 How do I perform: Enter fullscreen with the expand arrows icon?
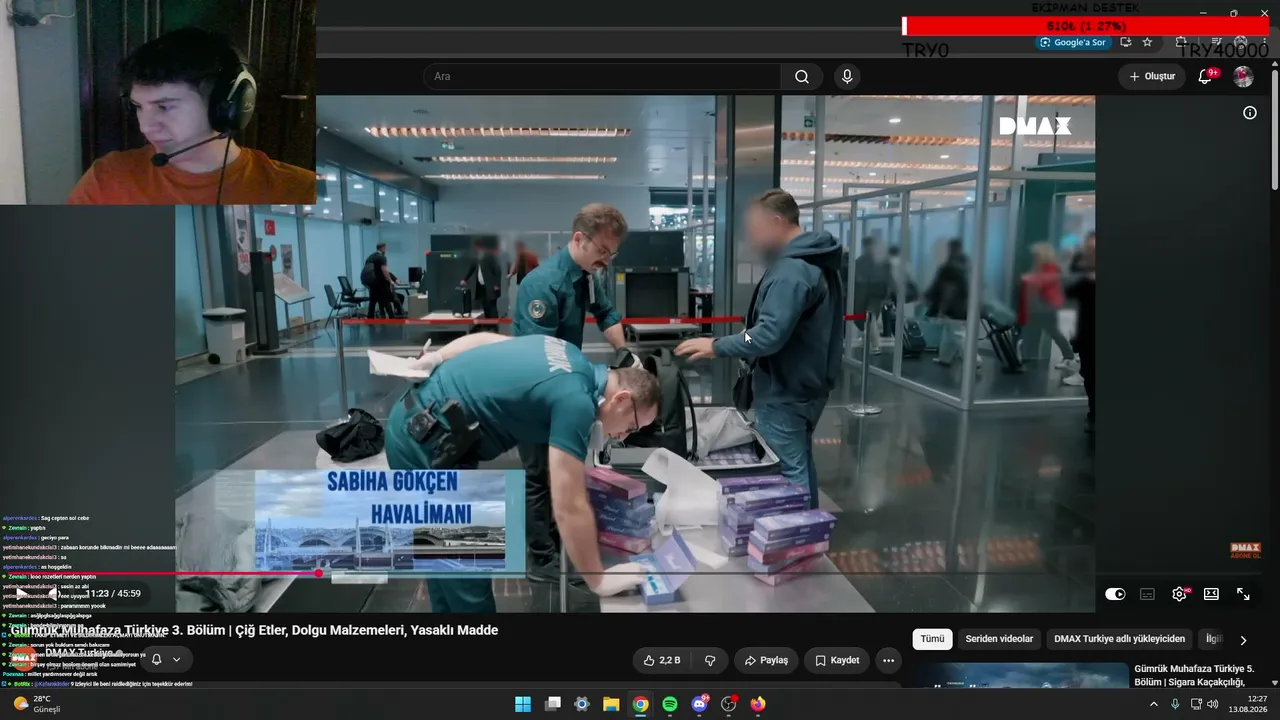click(1243, 594)
